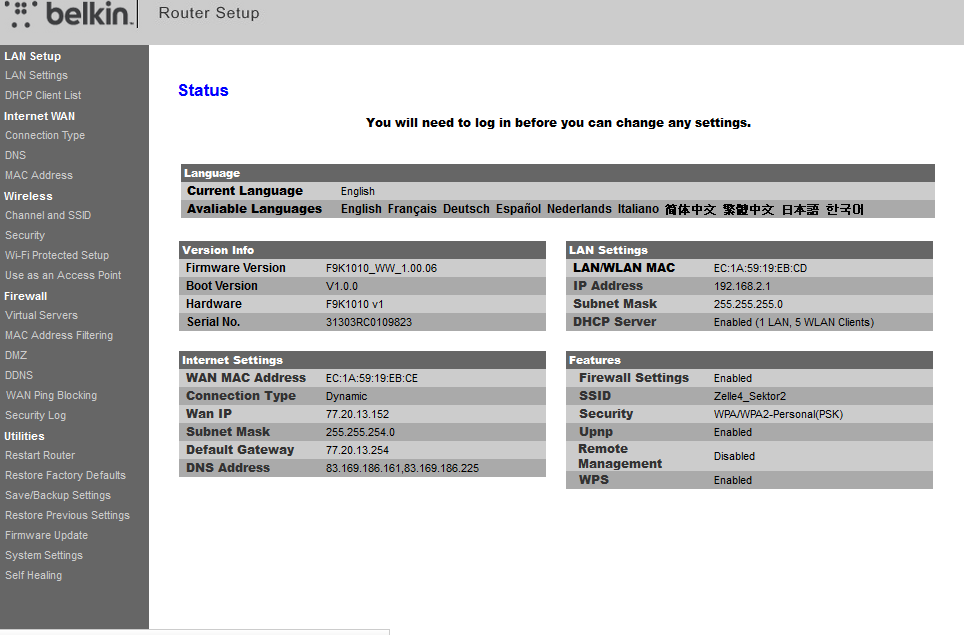This screenshot has width=964, height=635.
Task: Click the Belkin logo
Action: point(71,14)
